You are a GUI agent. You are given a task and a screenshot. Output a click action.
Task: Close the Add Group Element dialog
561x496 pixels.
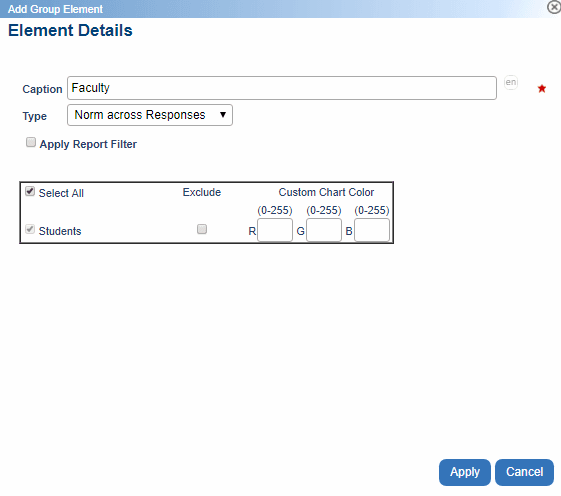pyautogui.click(x=554, y=7)
